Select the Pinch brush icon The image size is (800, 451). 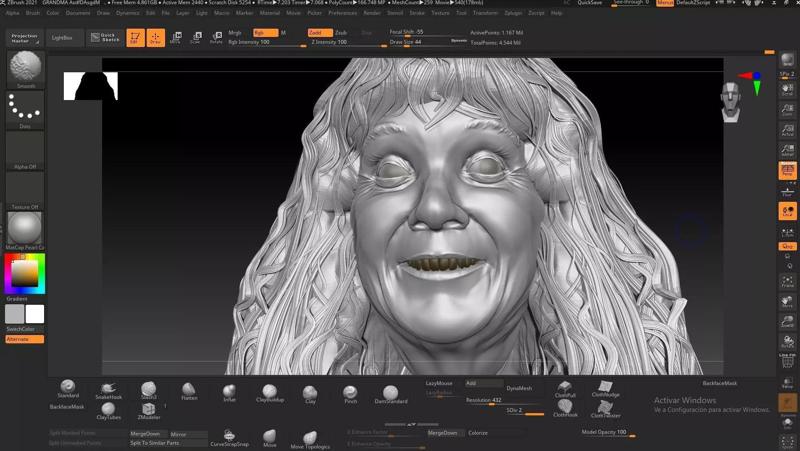coord(350,392)
